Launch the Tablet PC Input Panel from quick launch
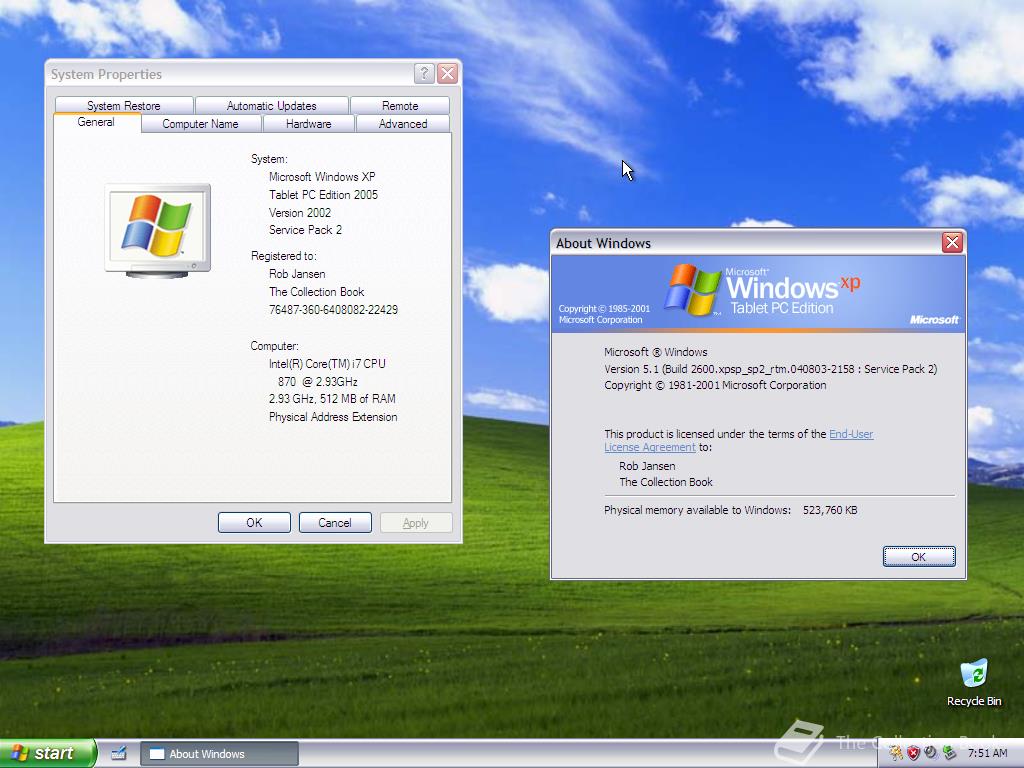1024x768 pixels. click(119, 753)
